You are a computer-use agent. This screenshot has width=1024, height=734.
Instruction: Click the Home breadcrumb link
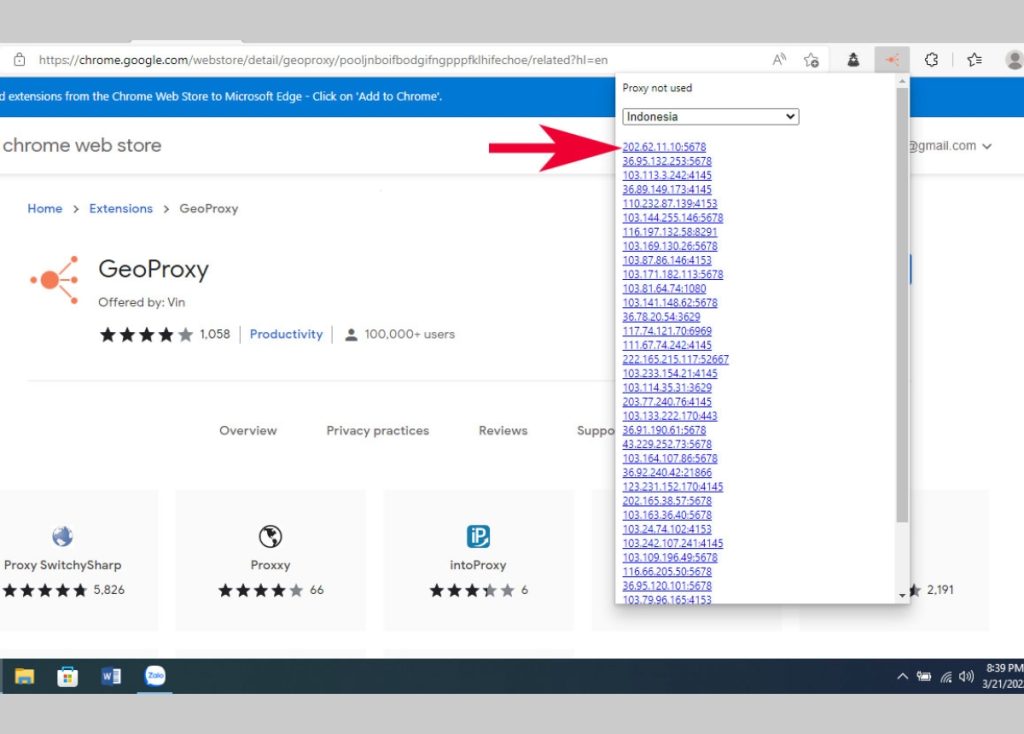[x=44, y=208]
